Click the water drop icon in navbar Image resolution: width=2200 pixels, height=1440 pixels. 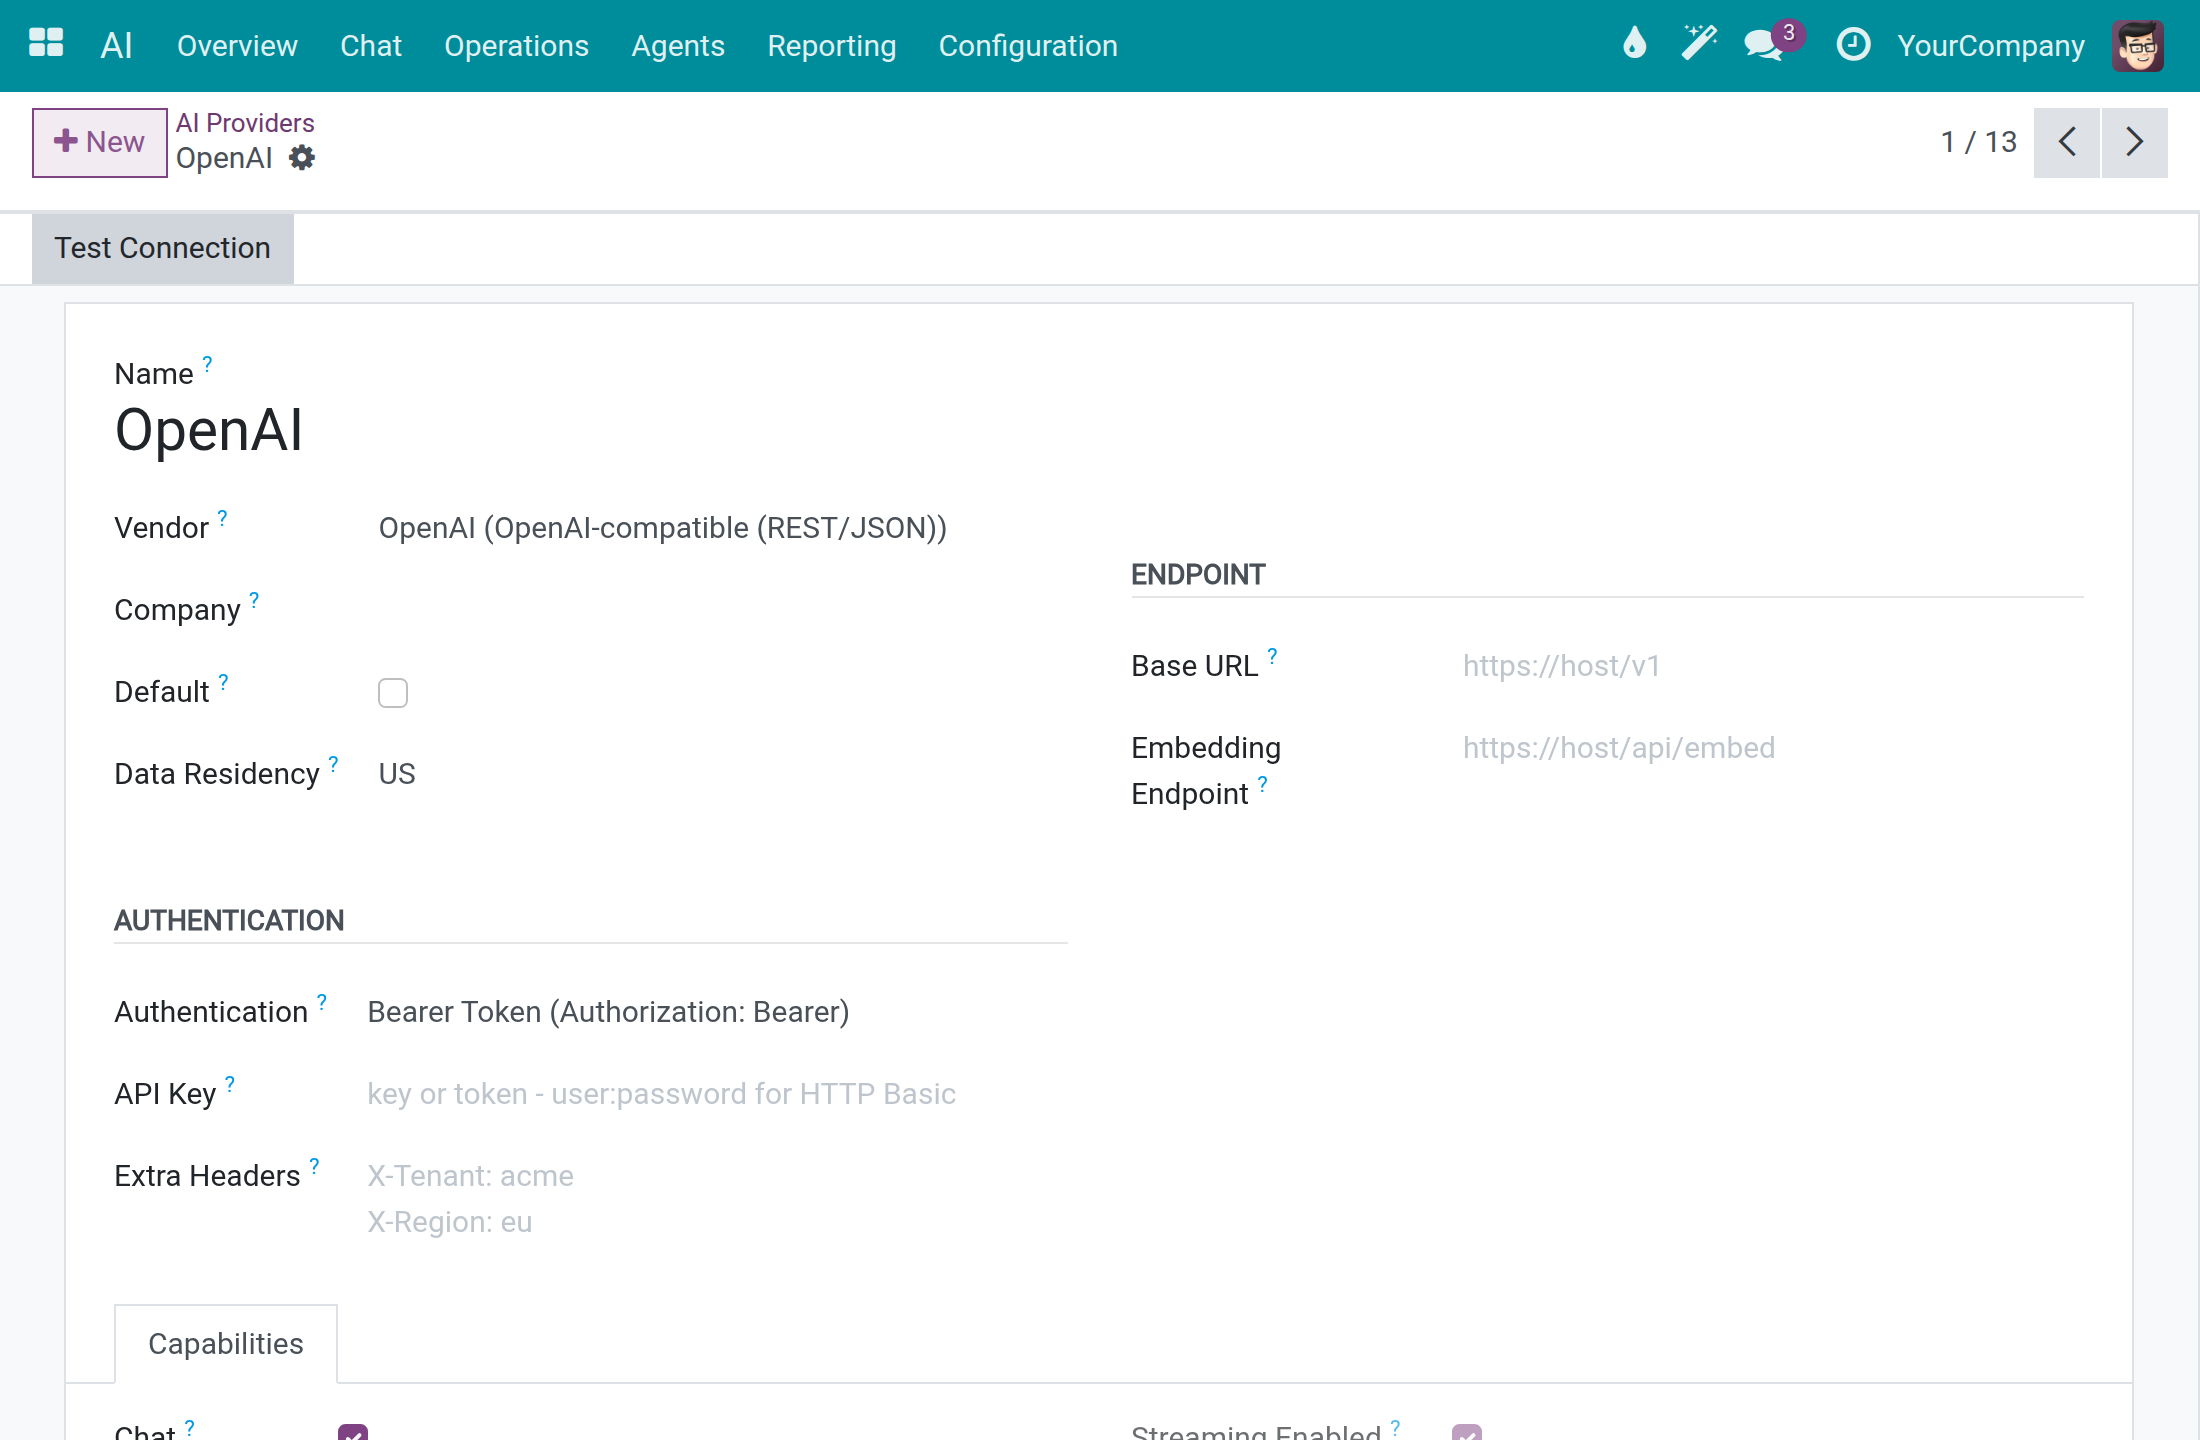(x=1634, y=44)
